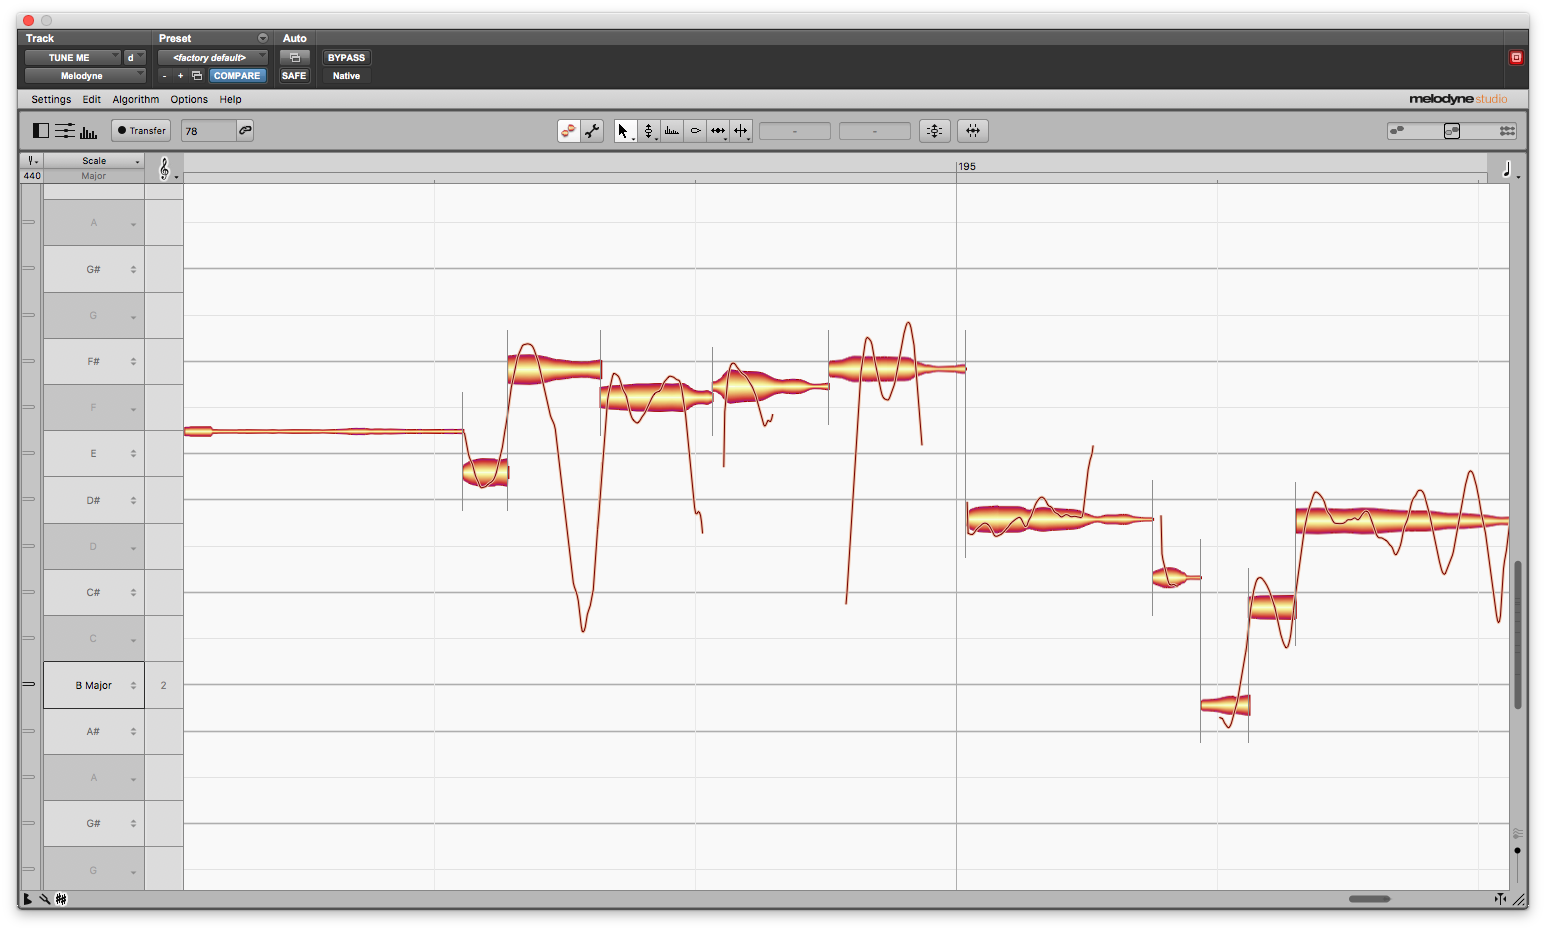Toggle the note editor panel view icon
The width and height of the screenshot is (1546, 931).
pos(41,131)
